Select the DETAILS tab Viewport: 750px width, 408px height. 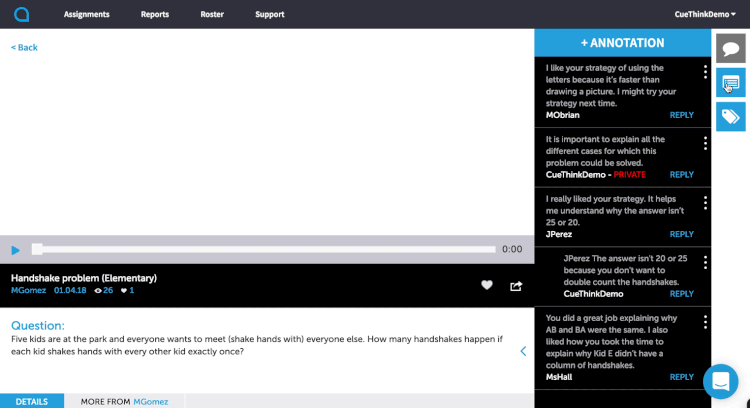coord(32,401)
